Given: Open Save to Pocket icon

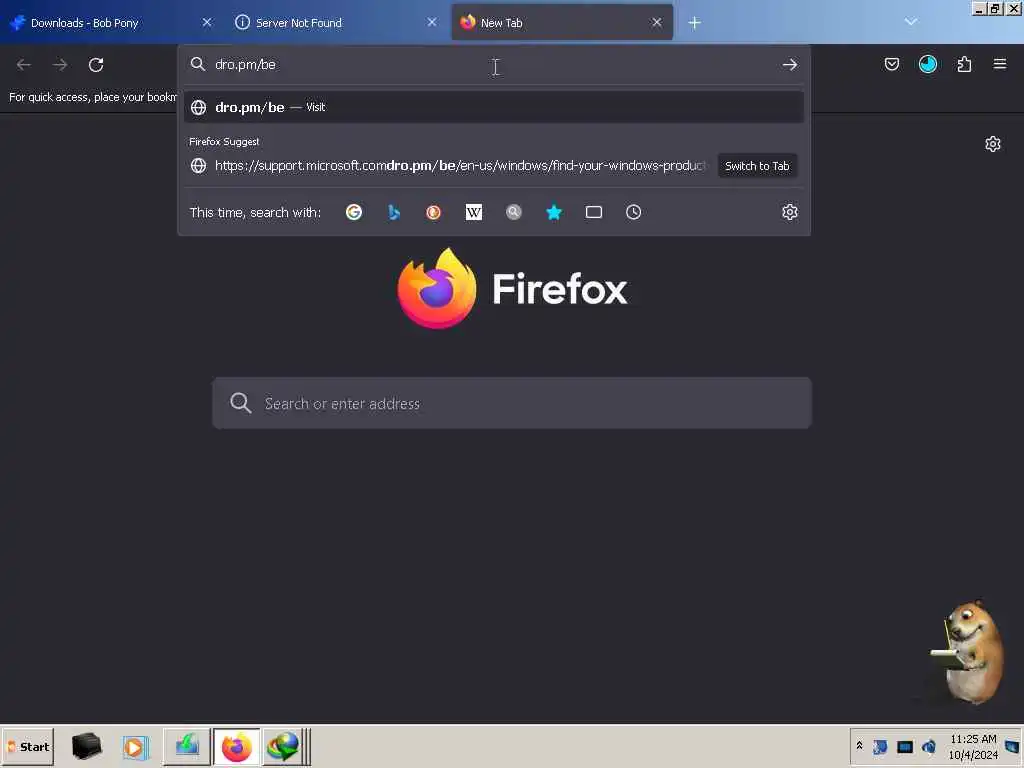Looking at the screenshot, I should (891, 64).
